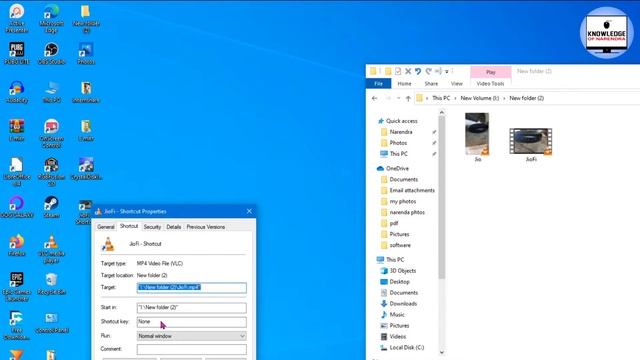Viewport: 640px width, 360px height.
Task: Switch to the Security tab in Properties
Action: tap(152, 227)
